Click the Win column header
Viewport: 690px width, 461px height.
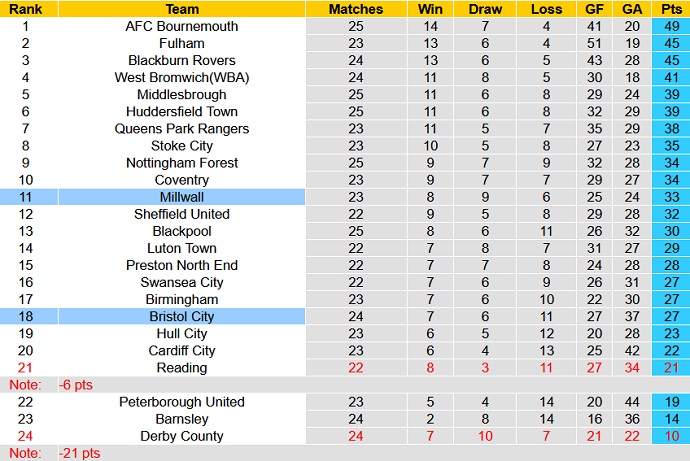pos(431,9)
